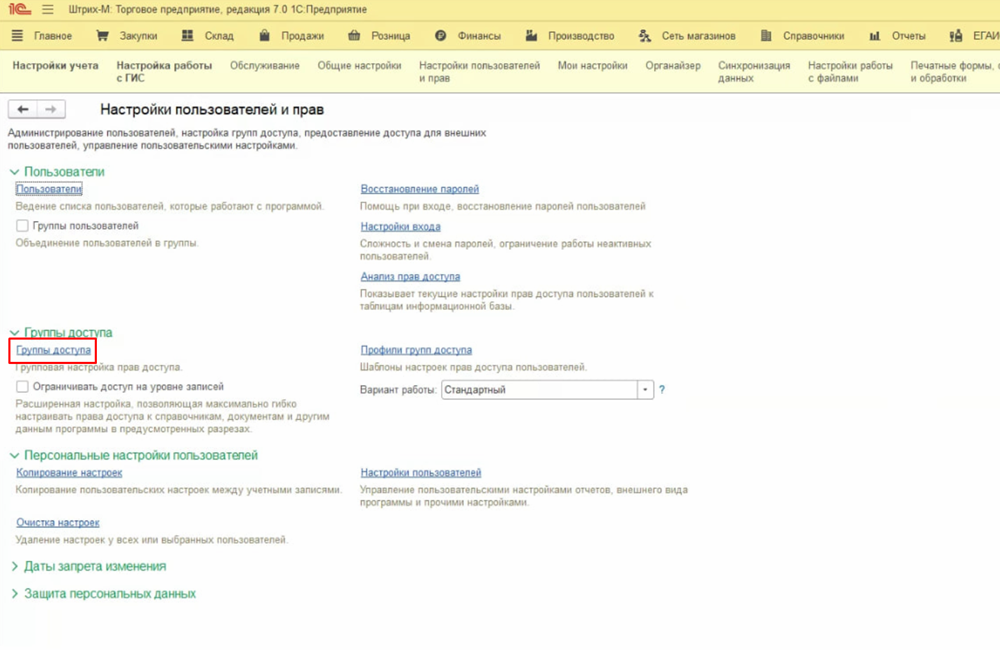Click the Продажи bag icon
Screen dimensions: 1000x650
[265, 36]
